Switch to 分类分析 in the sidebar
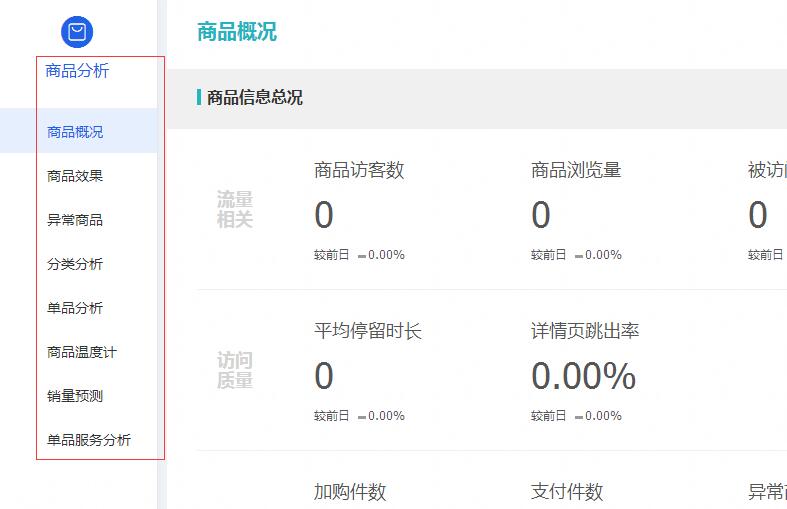The width and height of the screenshot is (787, 509). [x=75, y=264]
